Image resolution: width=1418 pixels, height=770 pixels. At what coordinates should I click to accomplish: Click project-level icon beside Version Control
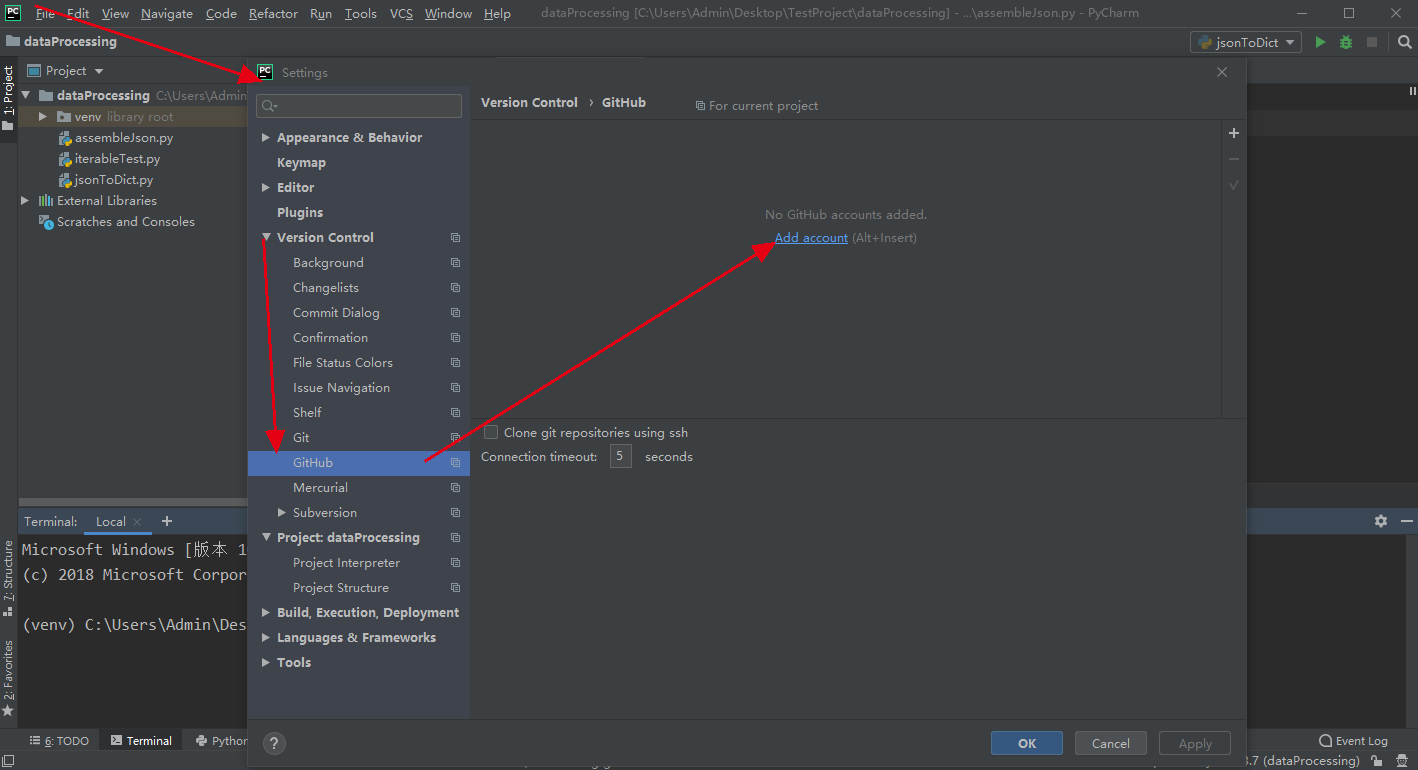[455, 238]
